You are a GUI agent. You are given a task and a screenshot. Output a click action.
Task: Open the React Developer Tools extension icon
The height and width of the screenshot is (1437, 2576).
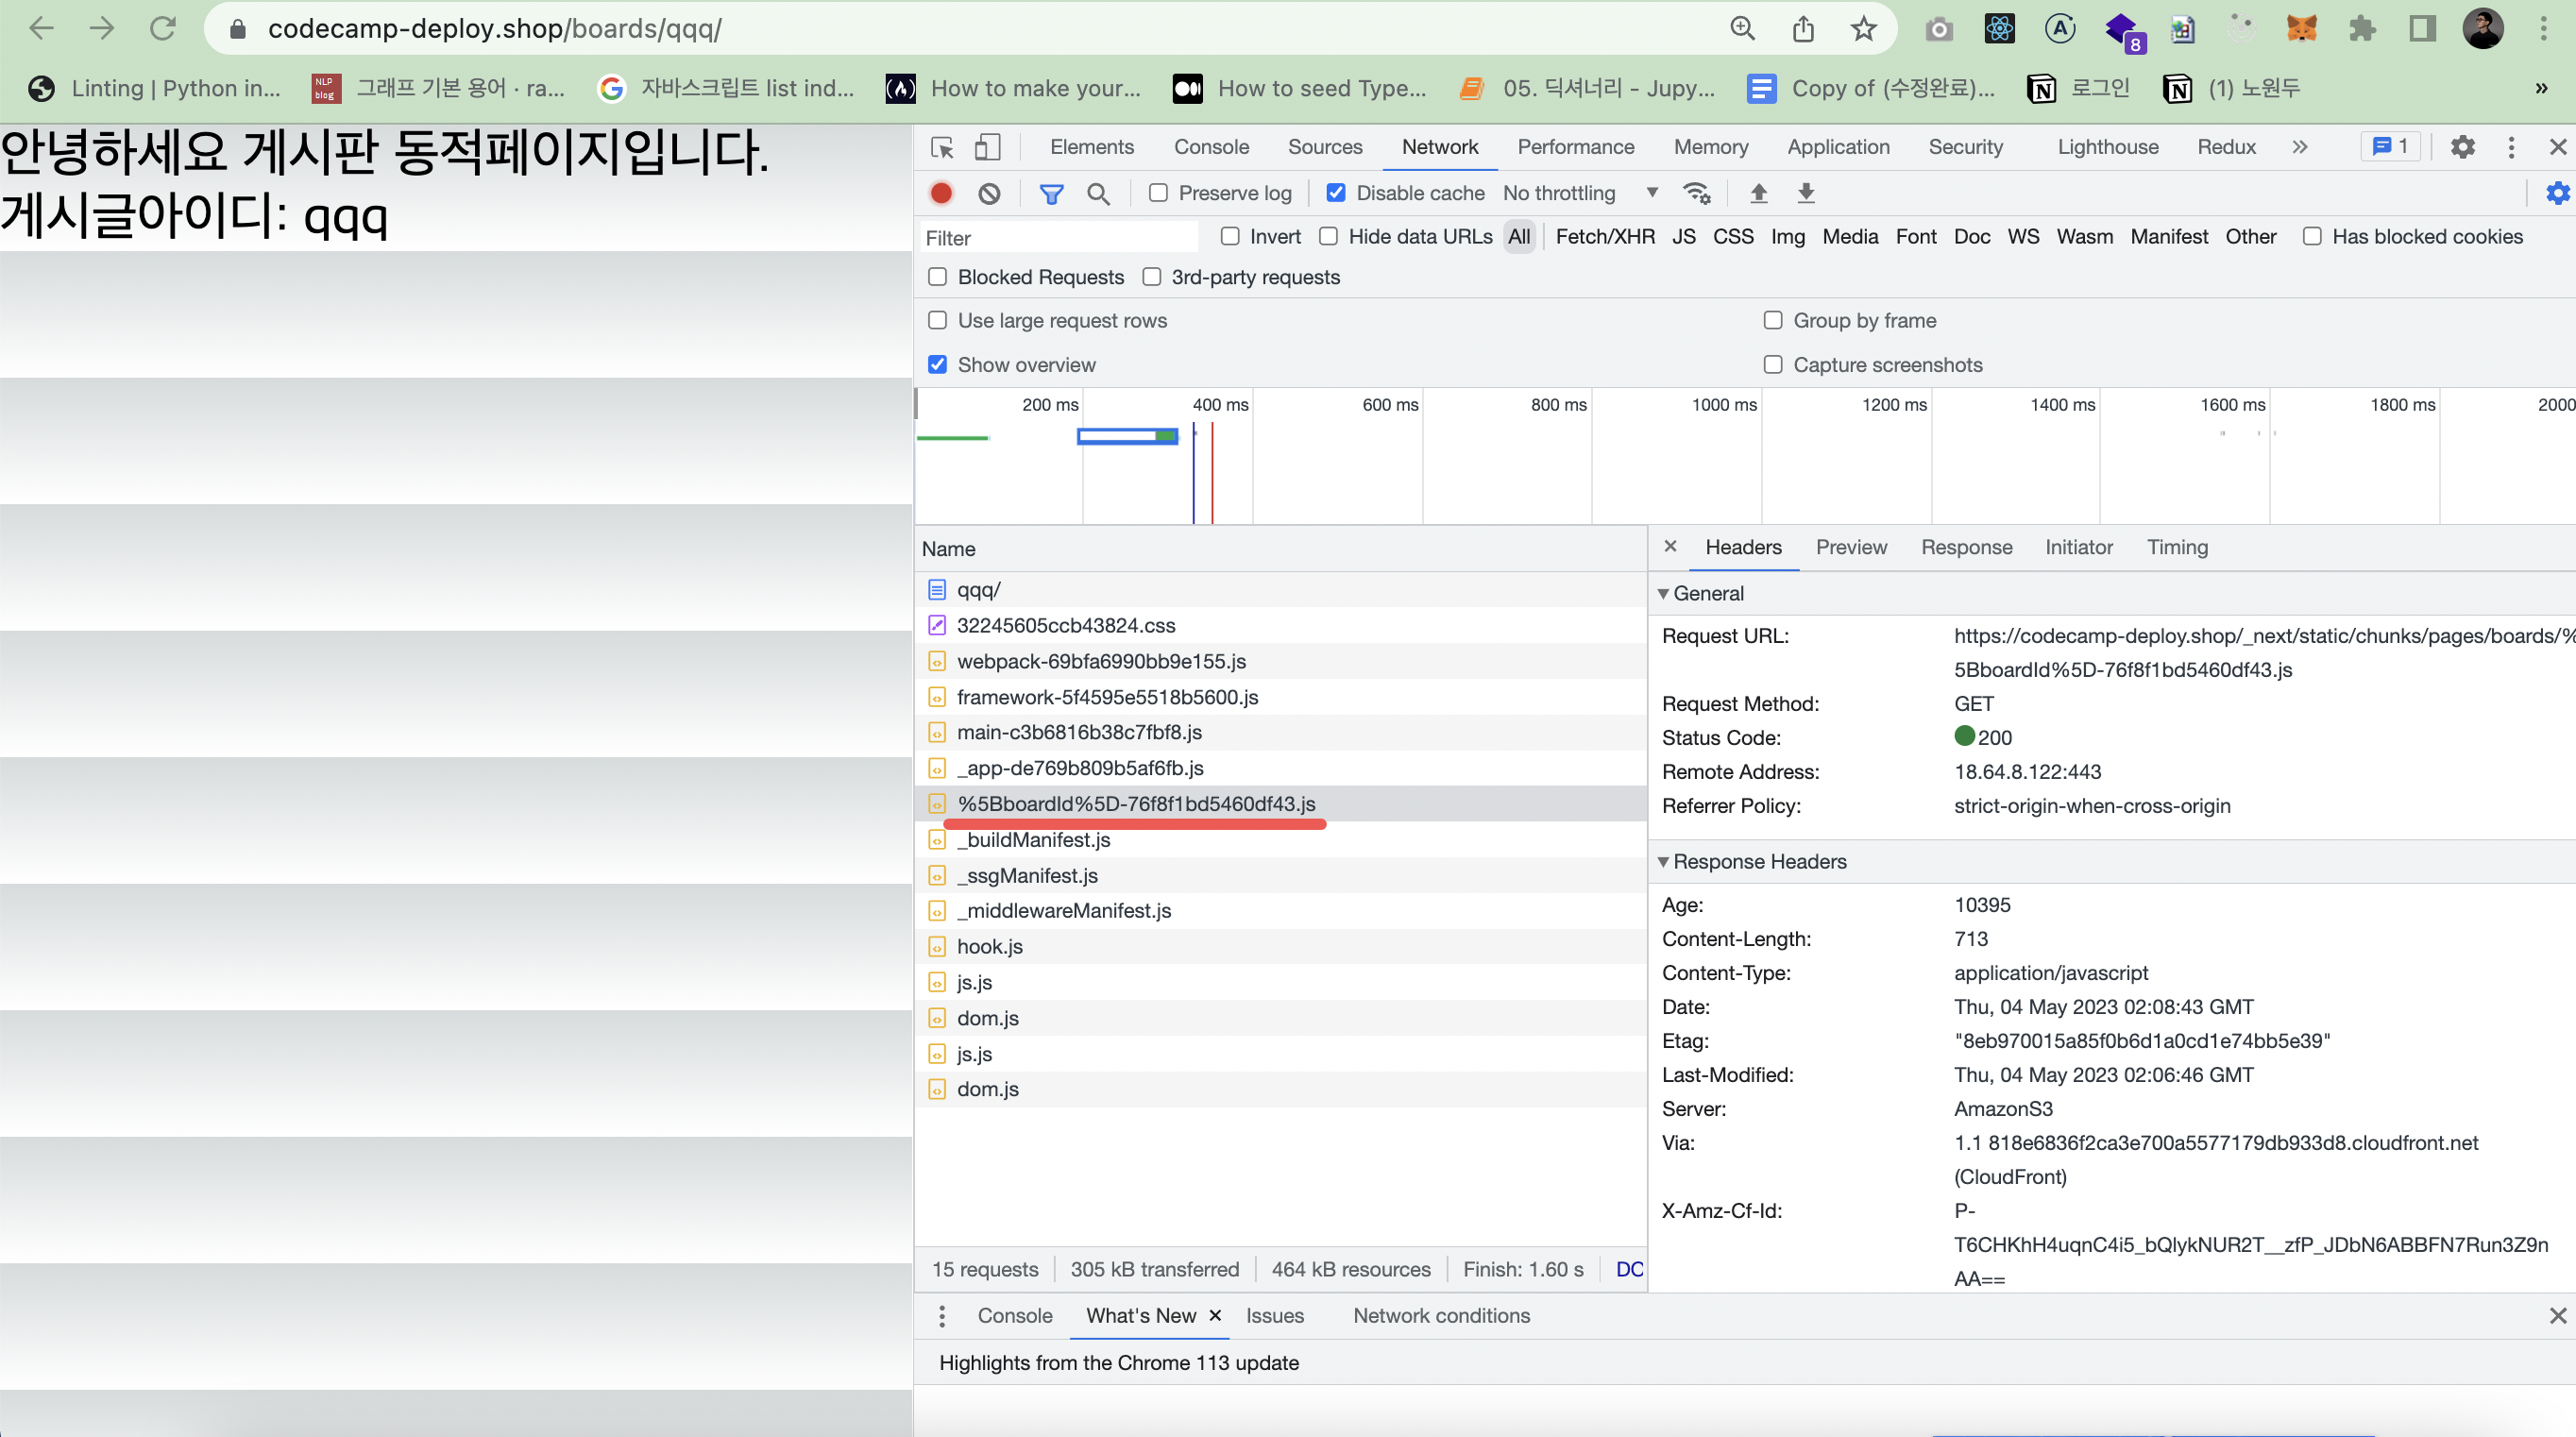pos(1999,29)
